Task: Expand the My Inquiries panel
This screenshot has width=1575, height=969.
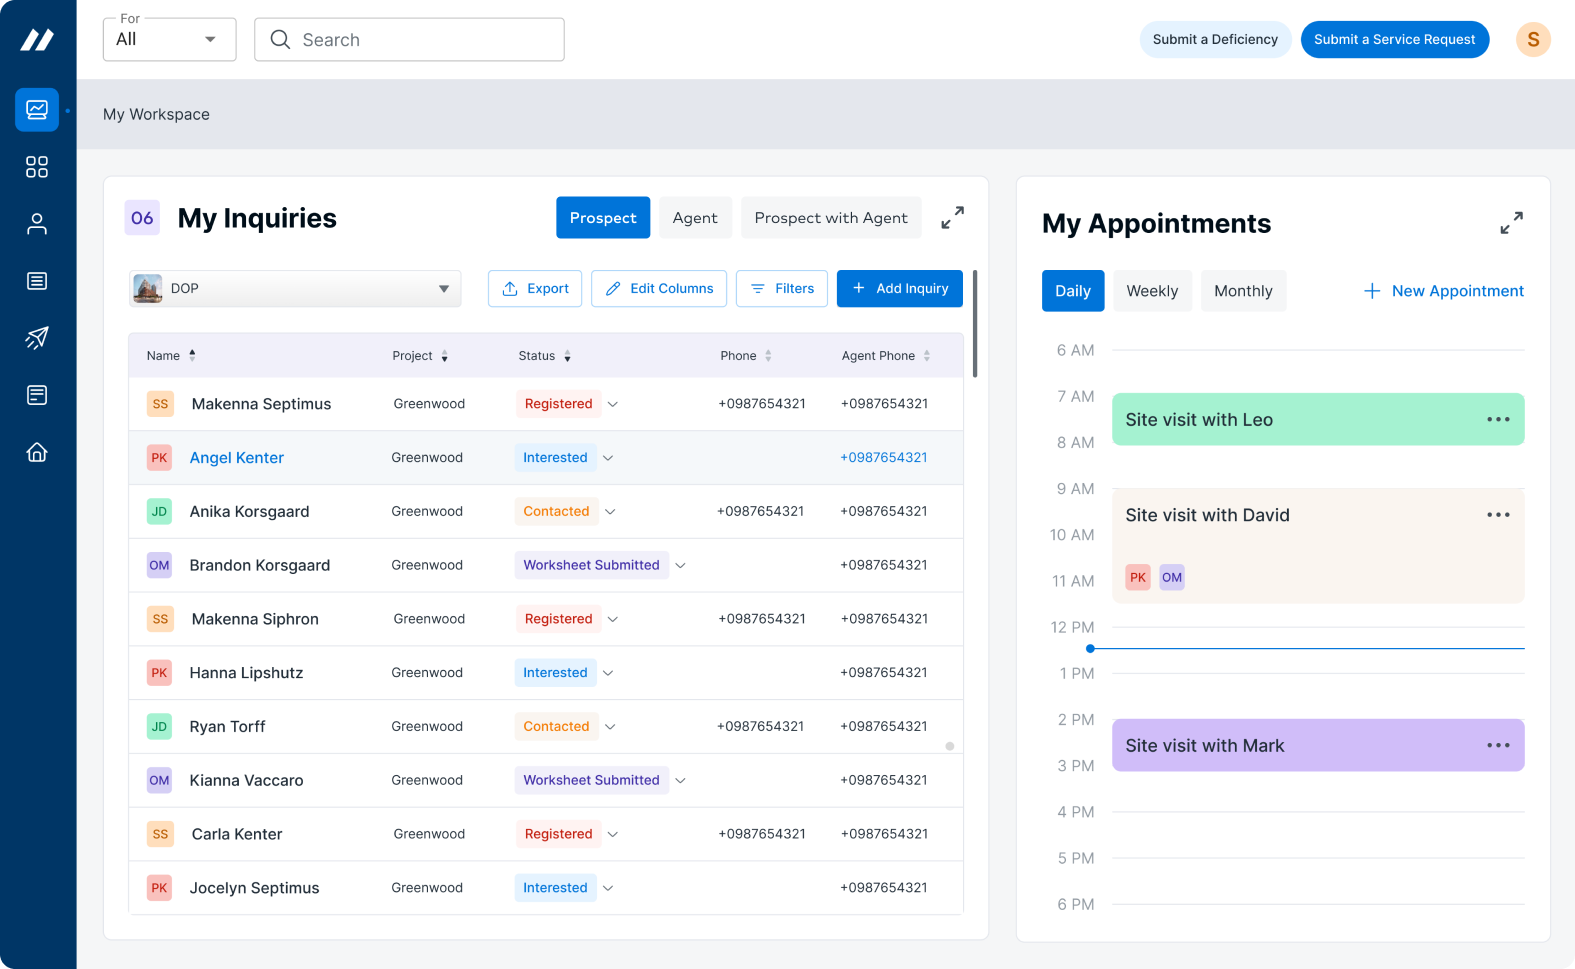Action: click(x=952, y=217)
